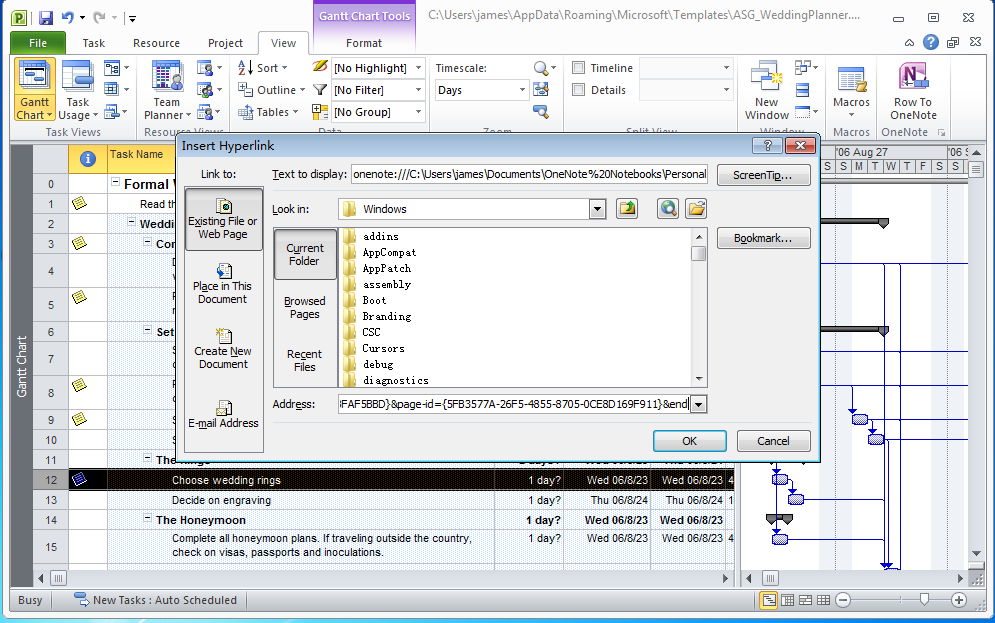
Task: Enable the Timeline checkbox
Action: click(578, 68)
